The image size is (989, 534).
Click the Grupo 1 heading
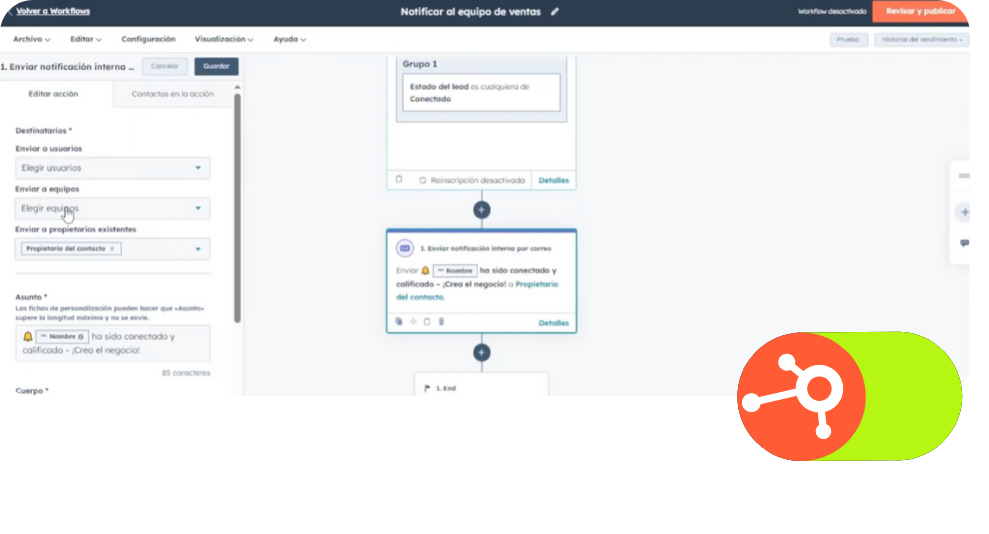(420, 64)
